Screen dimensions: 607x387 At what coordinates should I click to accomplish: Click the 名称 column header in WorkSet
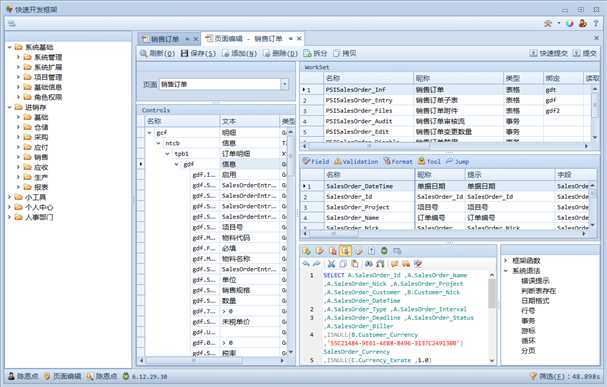pyautogui.click(x=369, y=78)
